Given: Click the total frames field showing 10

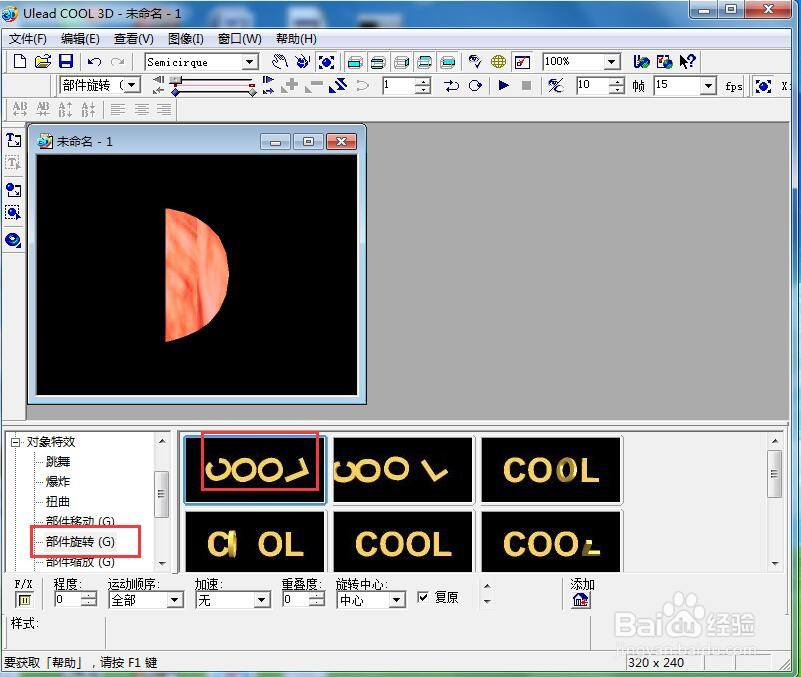Looking at the screenshot, I should [x=593, y=85].
